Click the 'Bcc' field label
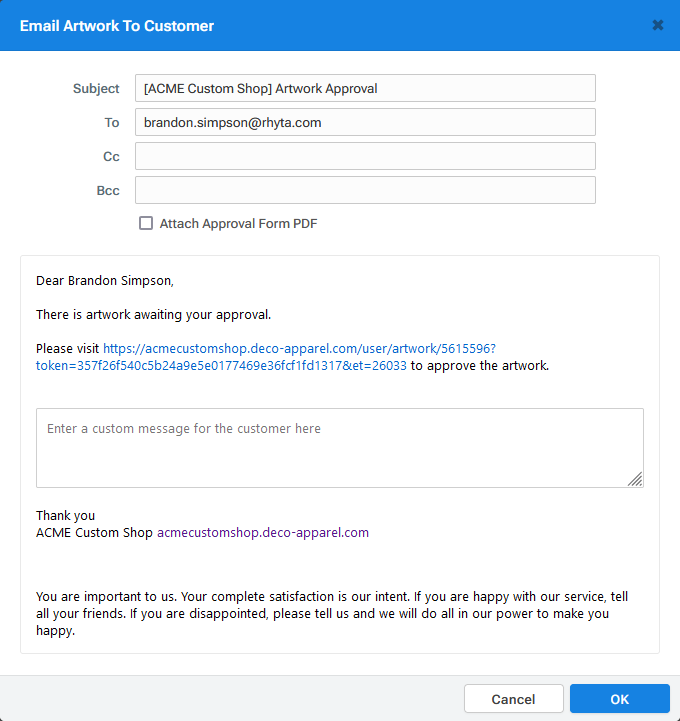Image resolution: width=680 pixels, height=721 pixels. click(x=108, y=190)
